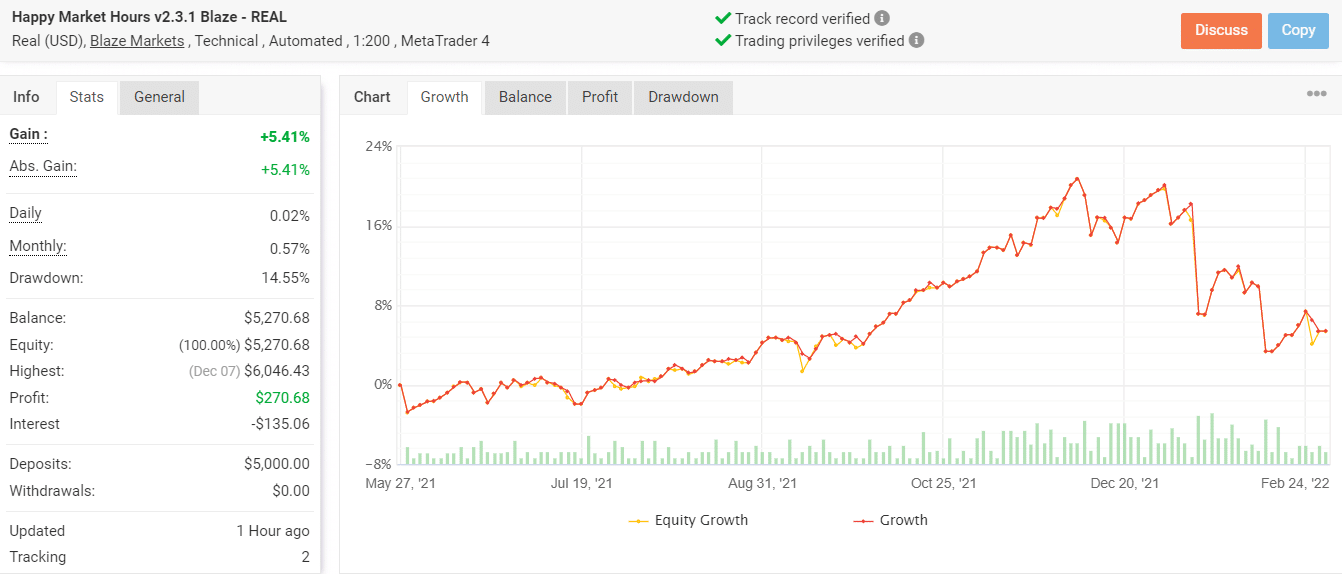This screenshot has width=1342, height=574.
Task: Click the blue Copy button
Action: [1298, 30]
